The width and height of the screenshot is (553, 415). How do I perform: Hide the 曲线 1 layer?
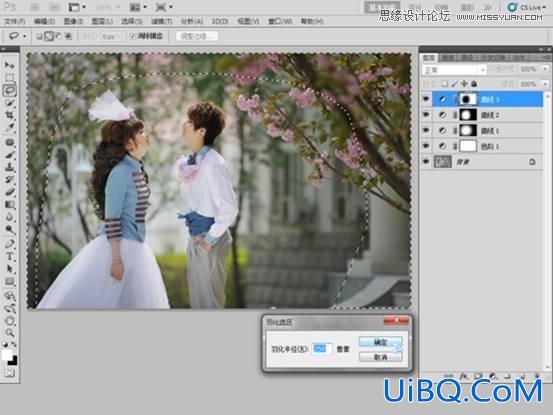(x=426, y=130)
